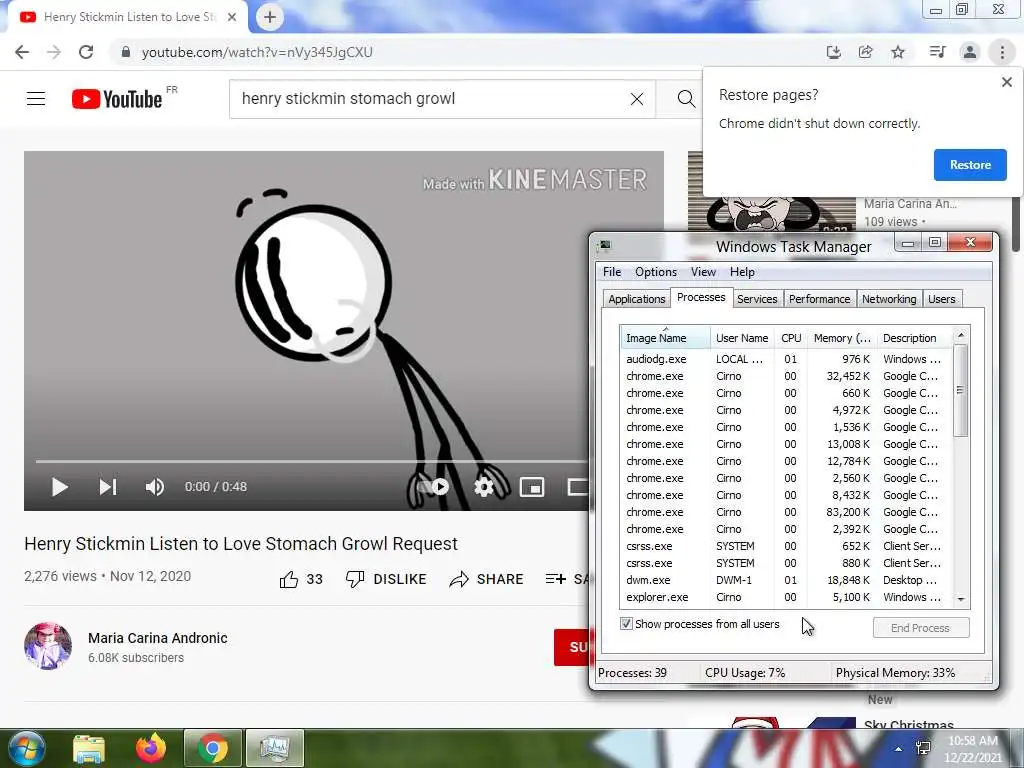Open Task Manager Help menu
Screen dimensions: 1024x768
point(742,272)
